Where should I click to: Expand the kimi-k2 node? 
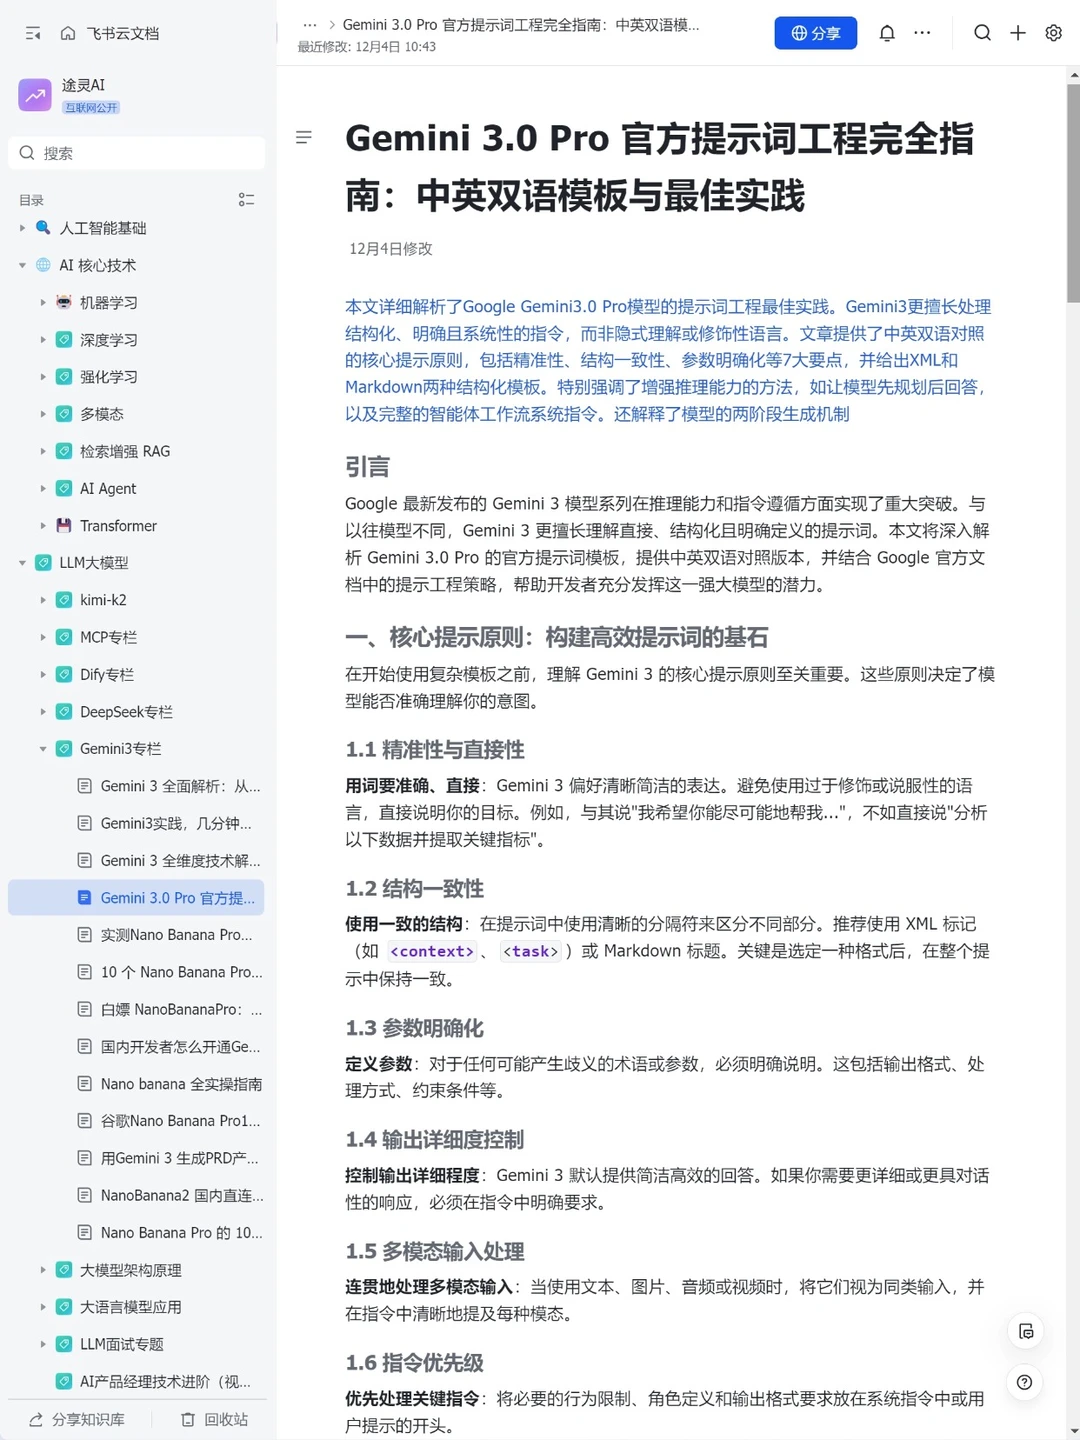coord(43,600)
